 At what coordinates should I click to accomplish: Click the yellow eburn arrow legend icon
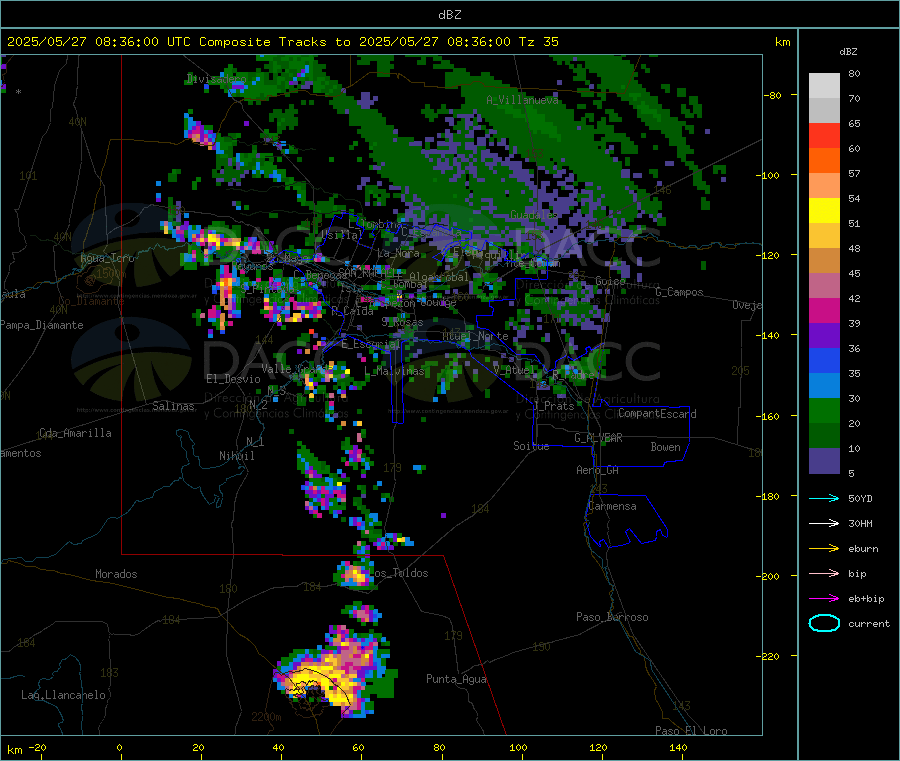point(824,549)
